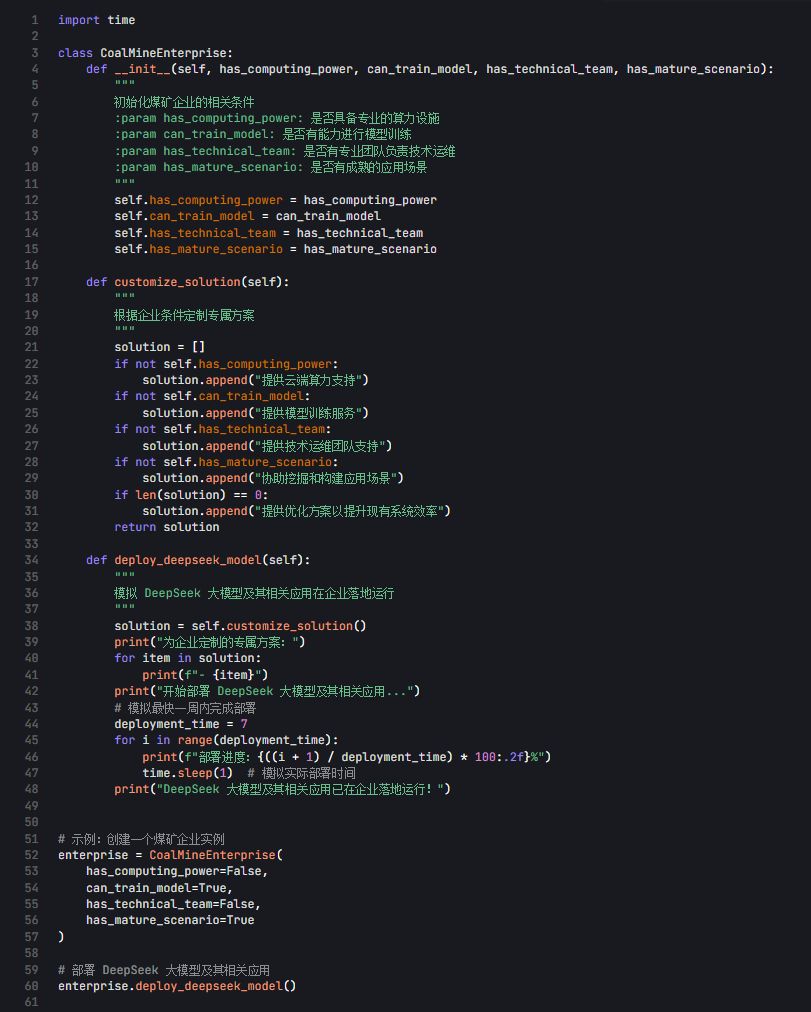Click the '部署进度' print statement on line 46
811x1012 pixels.
click(346, 757)
